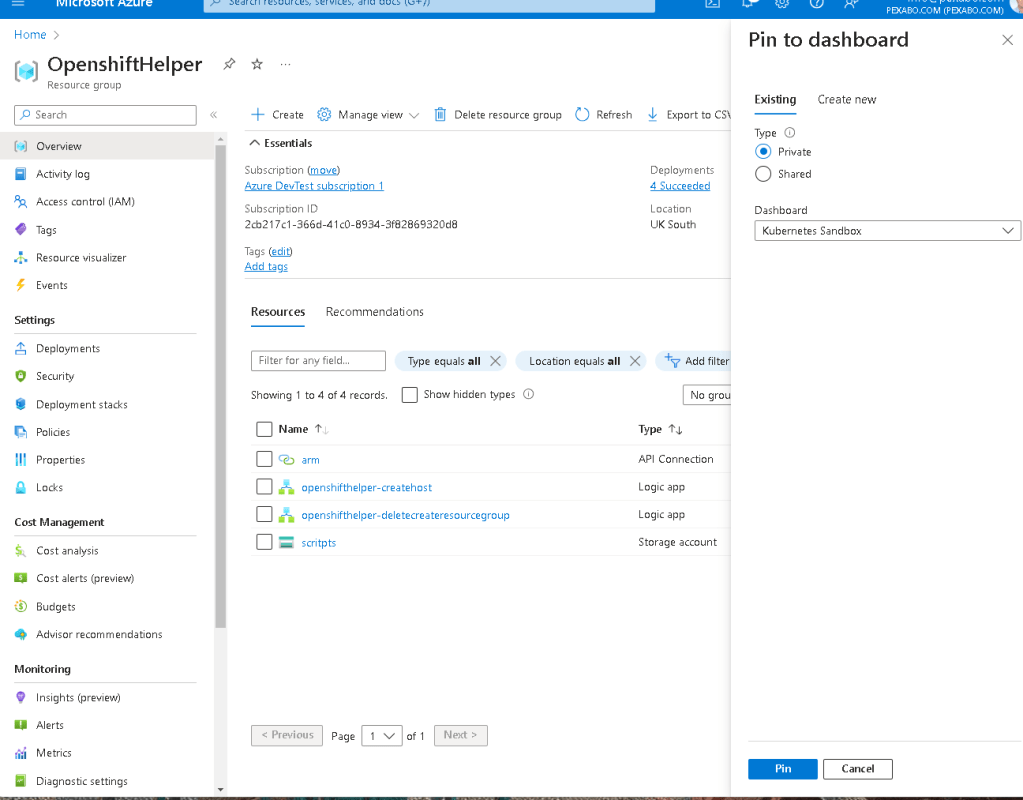Image resolution: width=1023 pixels, height=800 pixels.
Task: Pin OpenshiftHelper using the pushpin icon
Action: coord(229,64)
